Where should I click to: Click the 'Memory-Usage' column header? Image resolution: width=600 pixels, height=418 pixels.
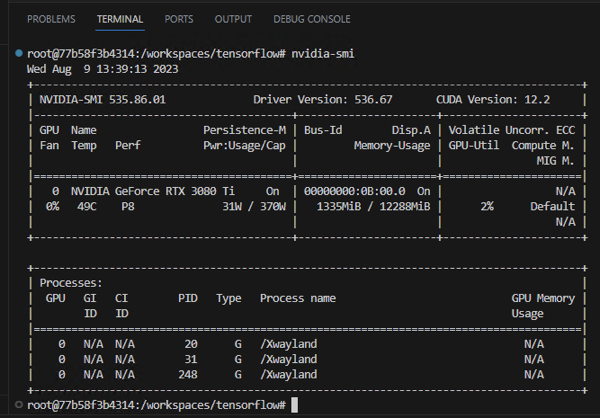click(x=392, y=145)
